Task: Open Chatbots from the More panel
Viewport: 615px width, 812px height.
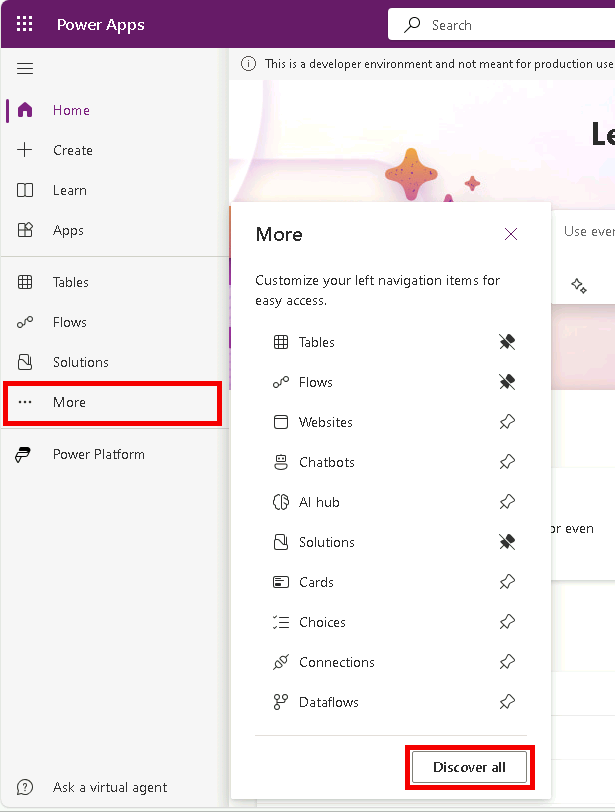Action: tap(326, 462)
